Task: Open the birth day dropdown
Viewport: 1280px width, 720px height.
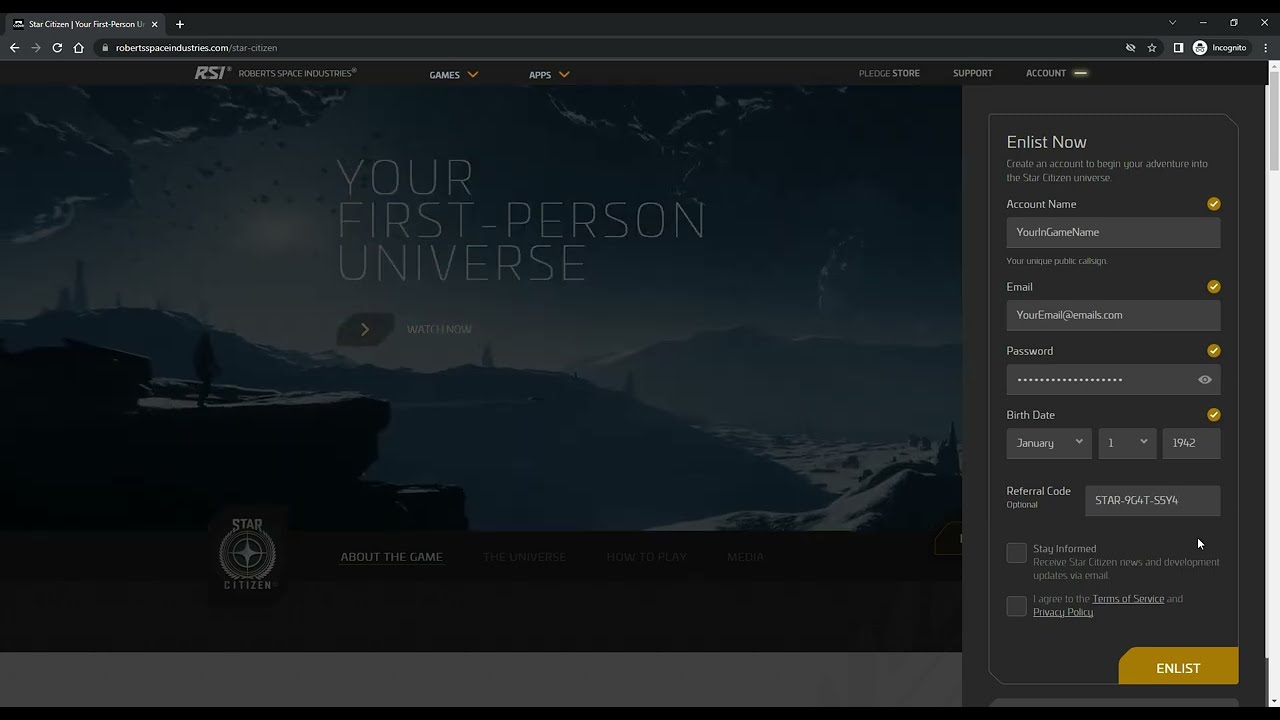Action: pyautogui.click(x=1127, y=443)
